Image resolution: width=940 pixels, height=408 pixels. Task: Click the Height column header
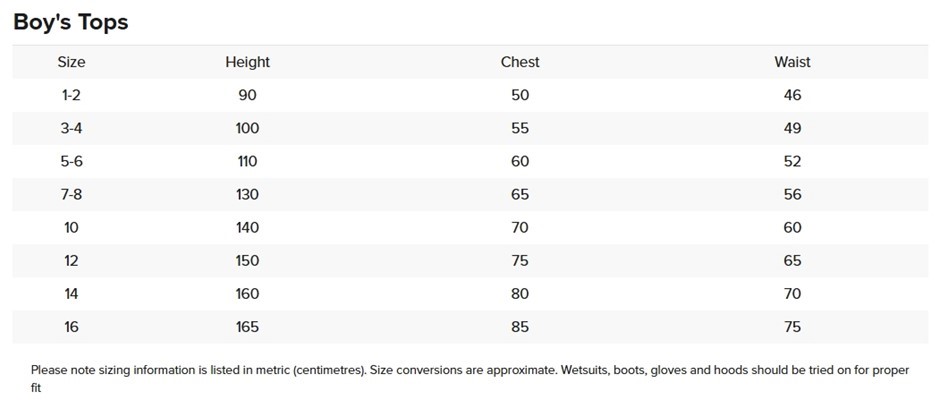click(x=247, y=62)
